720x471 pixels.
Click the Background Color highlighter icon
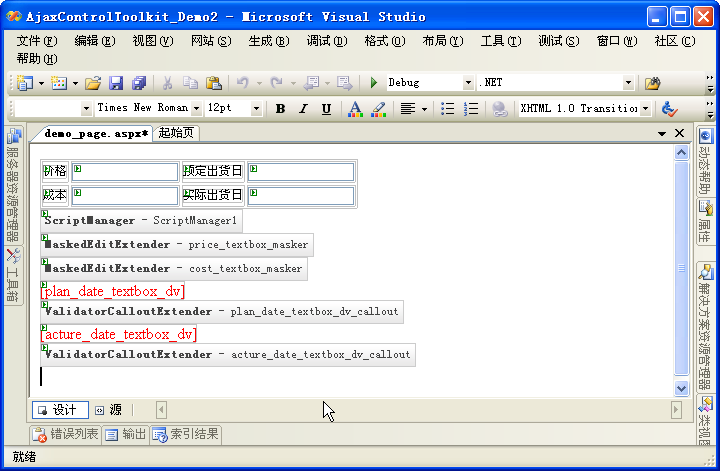(378, 109)
